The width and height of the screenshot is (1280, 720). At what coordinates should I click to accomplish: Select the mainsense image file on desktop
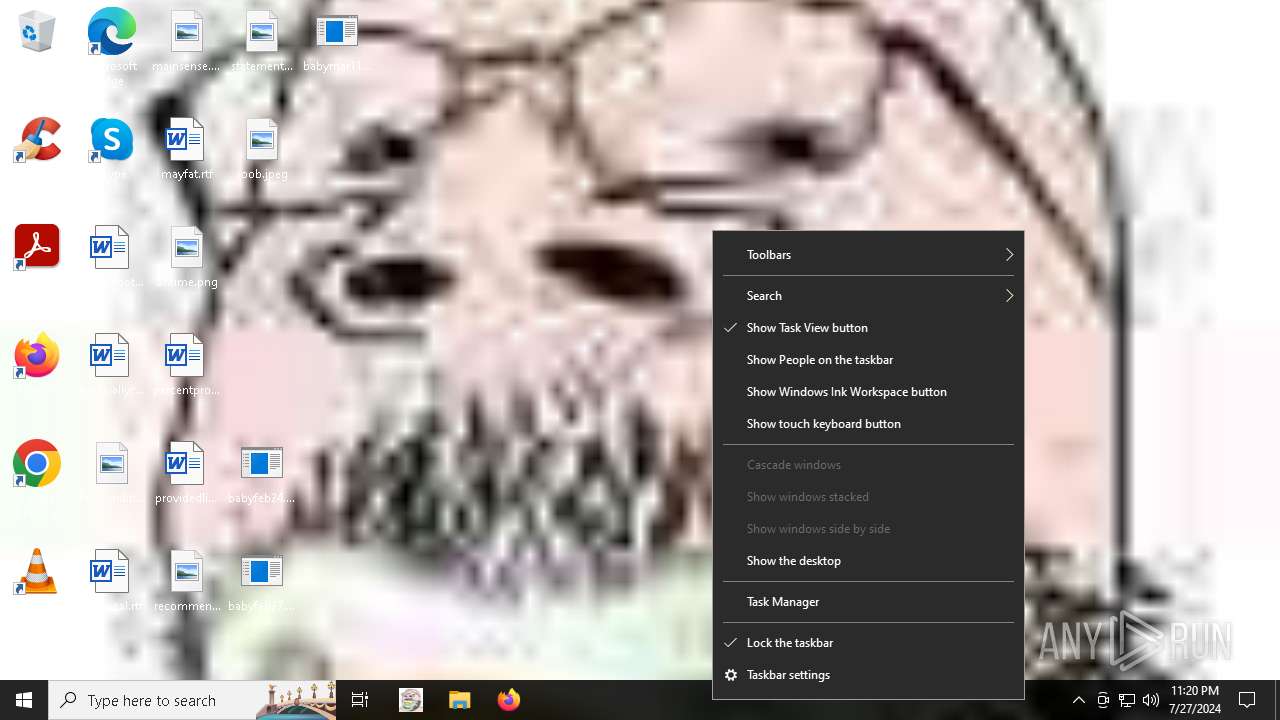tap(186, 42)
